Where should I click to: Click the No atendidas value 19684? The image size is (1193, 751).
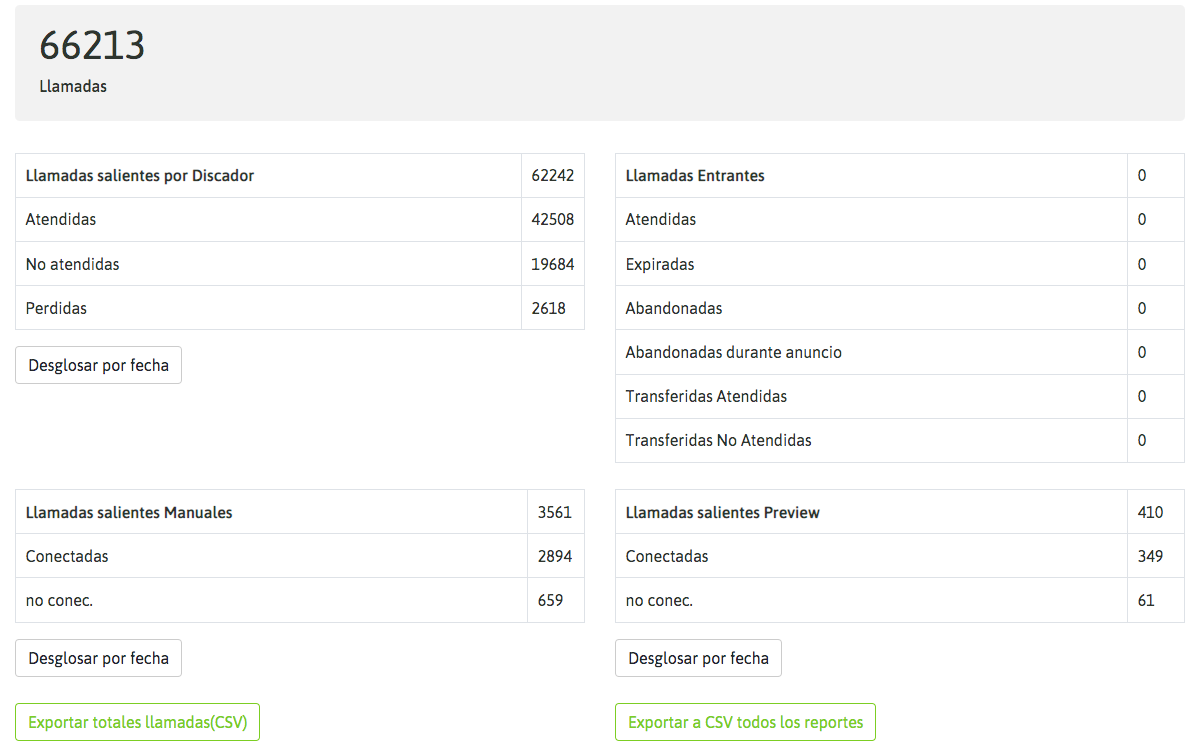pos(552,264)
